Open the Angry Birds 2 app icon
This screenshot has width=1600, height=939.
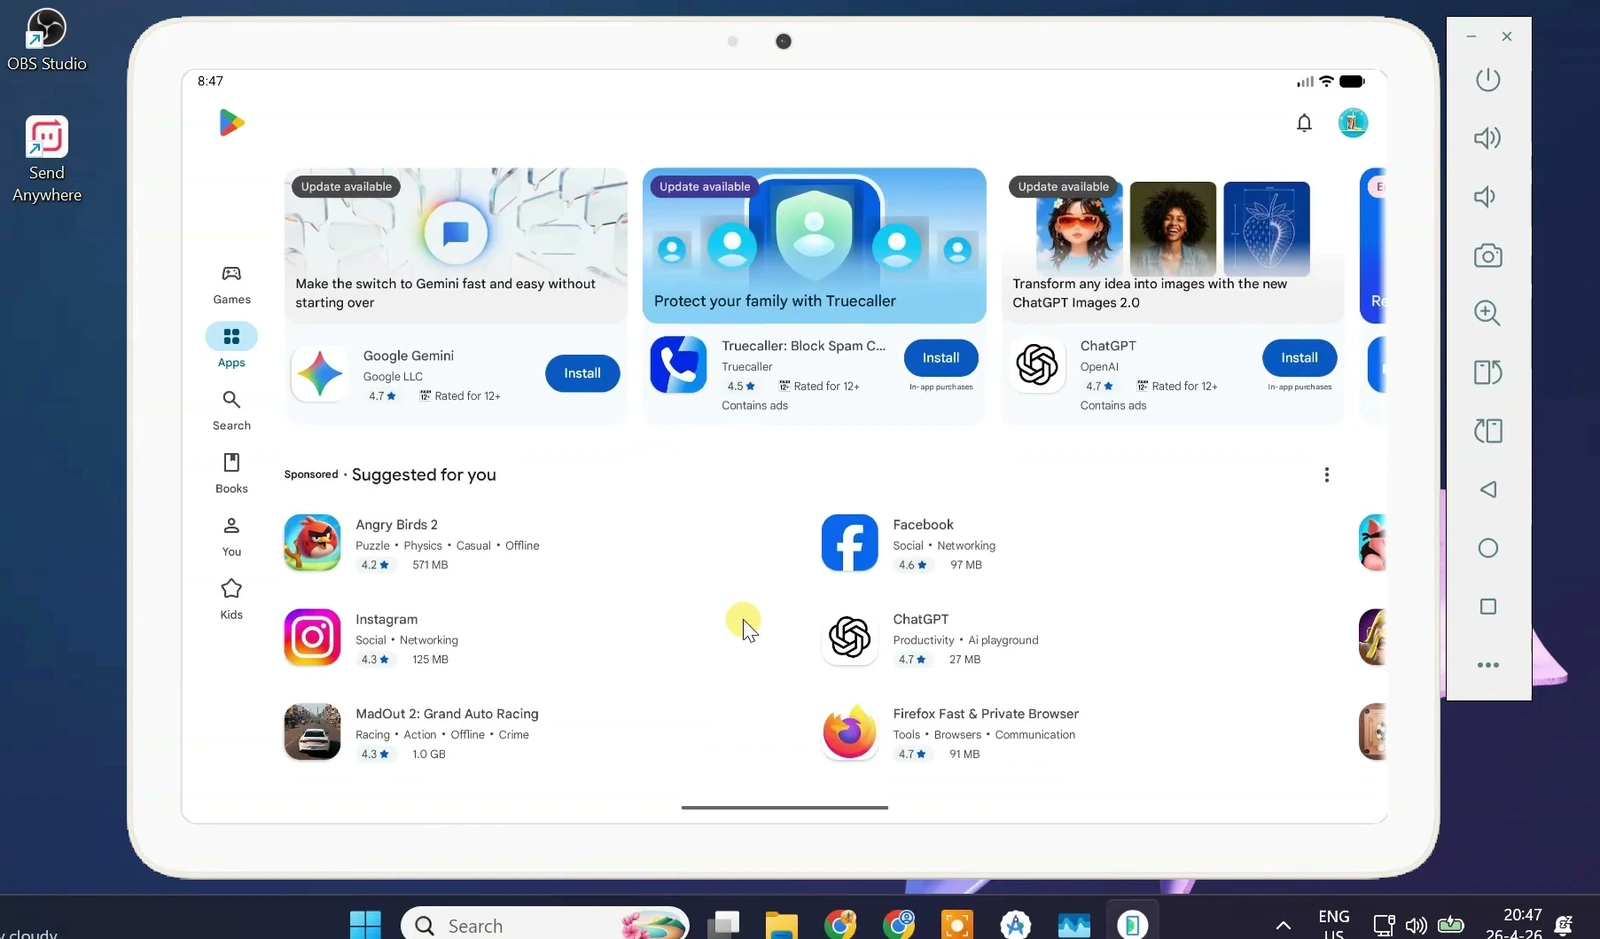(312, 543)
